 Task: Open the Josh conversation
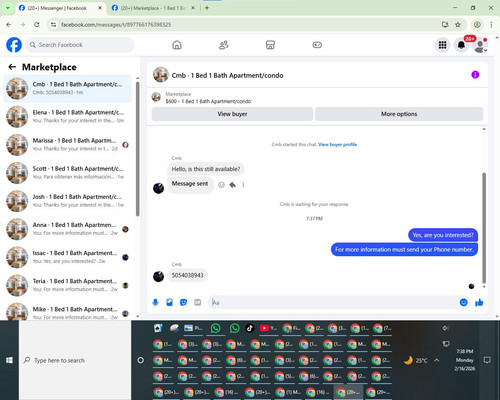(x=67, y=201)
